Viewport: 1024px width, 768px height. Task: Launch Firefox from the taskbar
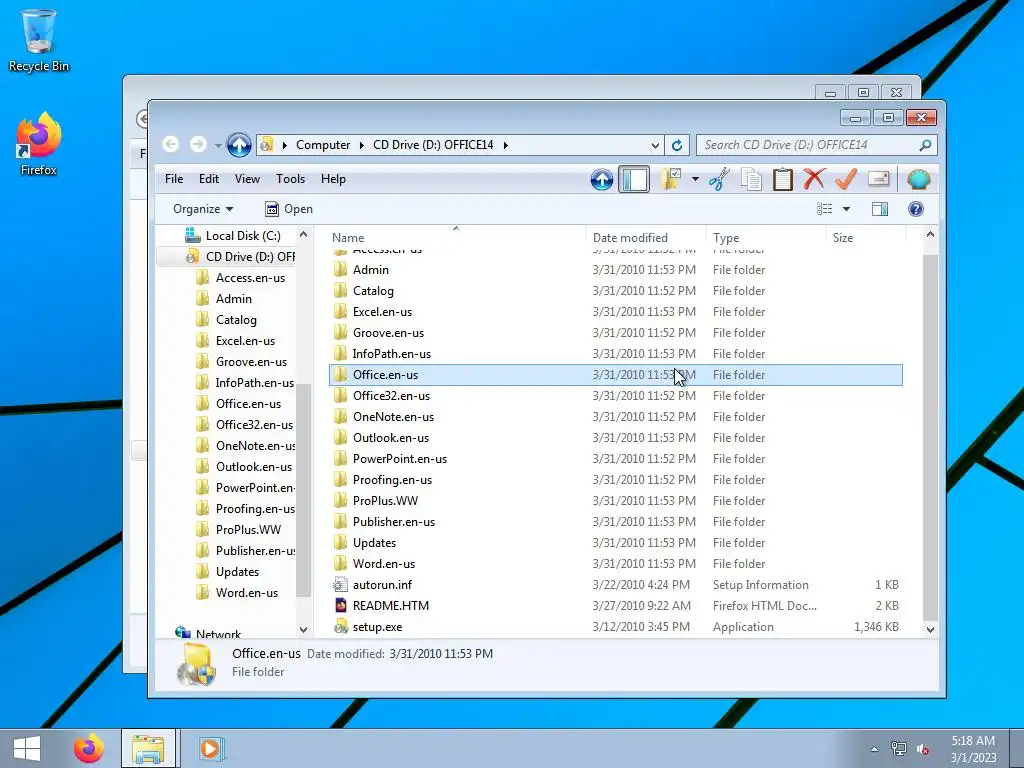point(89,748)
